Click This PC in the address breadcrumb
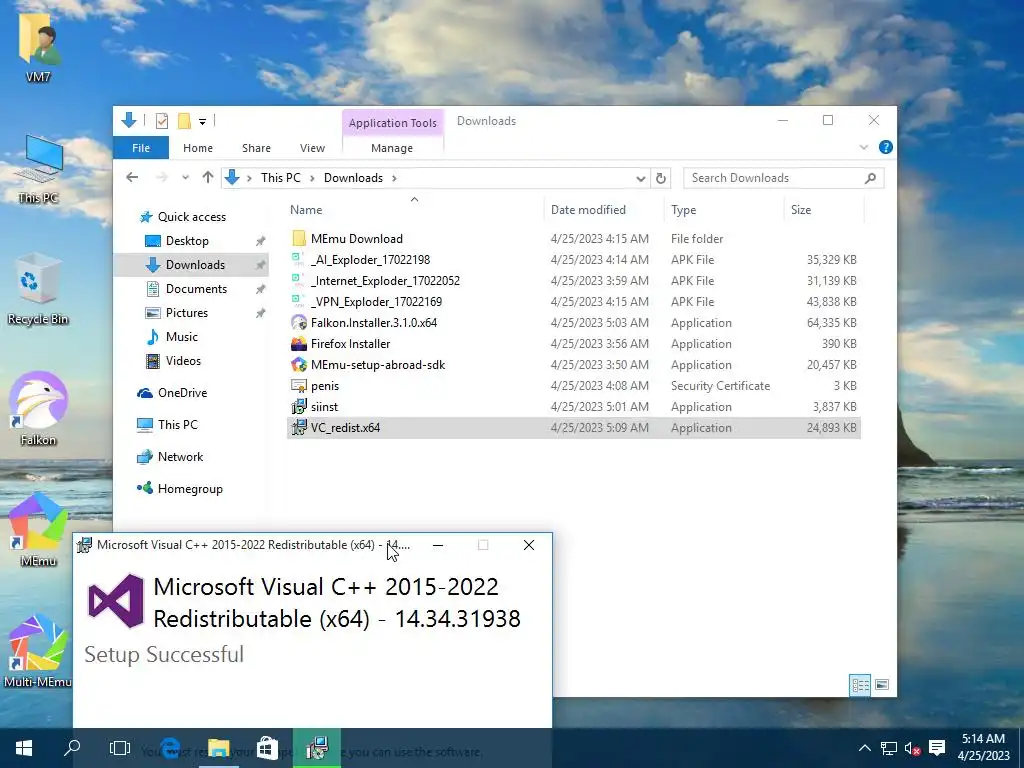Screen dimensions: 1024x768 [281, 178]
